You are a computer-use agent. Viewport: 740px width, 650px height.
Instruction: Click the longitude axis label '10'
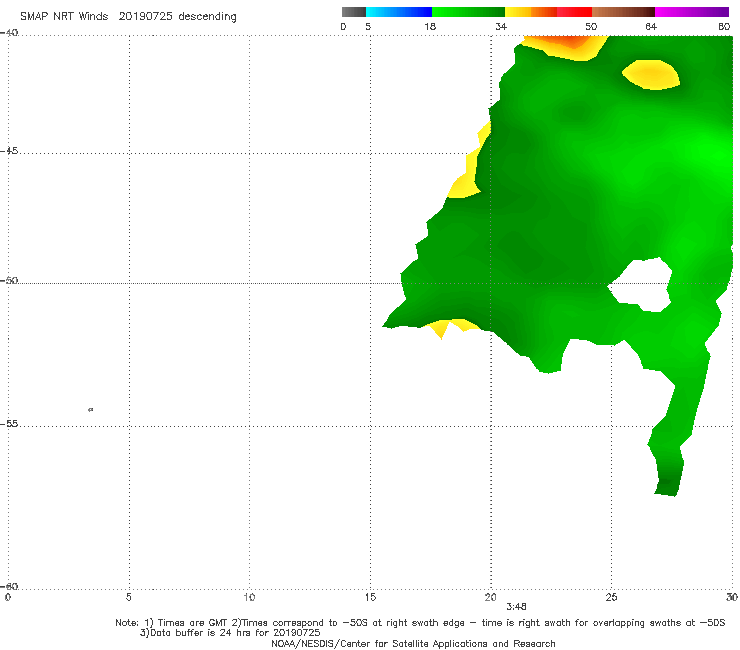pyautogui.click(x=249, y=597)
